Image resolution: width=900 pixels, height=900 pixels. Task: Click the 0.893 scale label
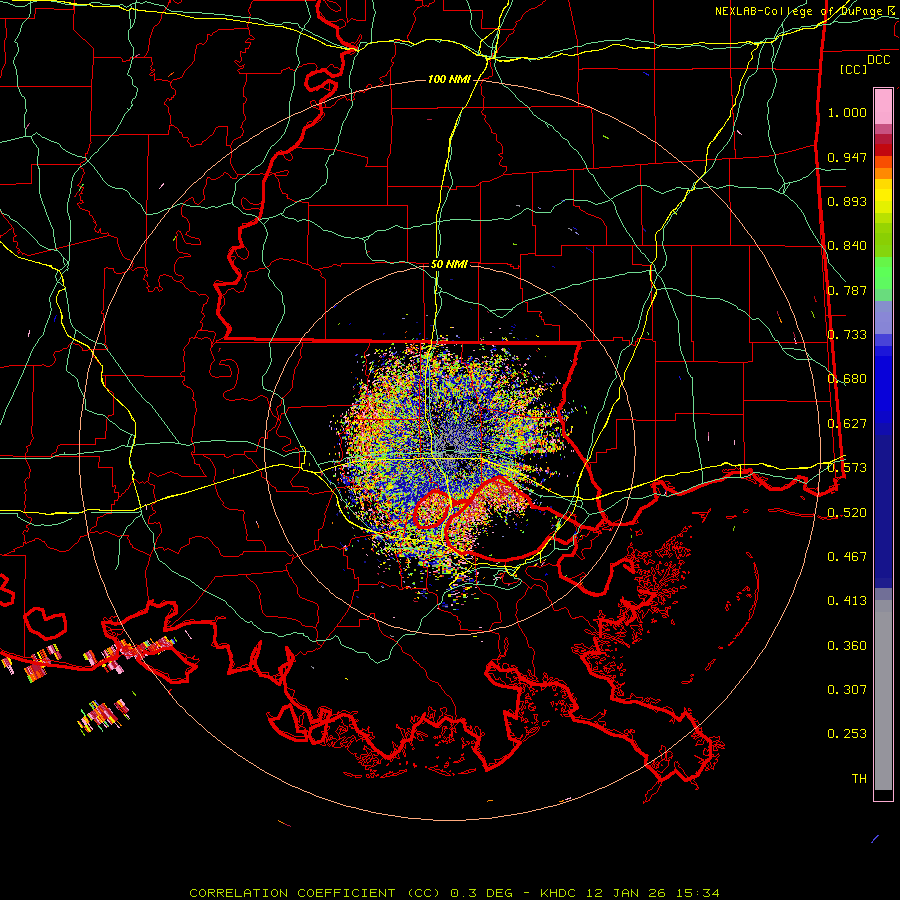[847, 201]
